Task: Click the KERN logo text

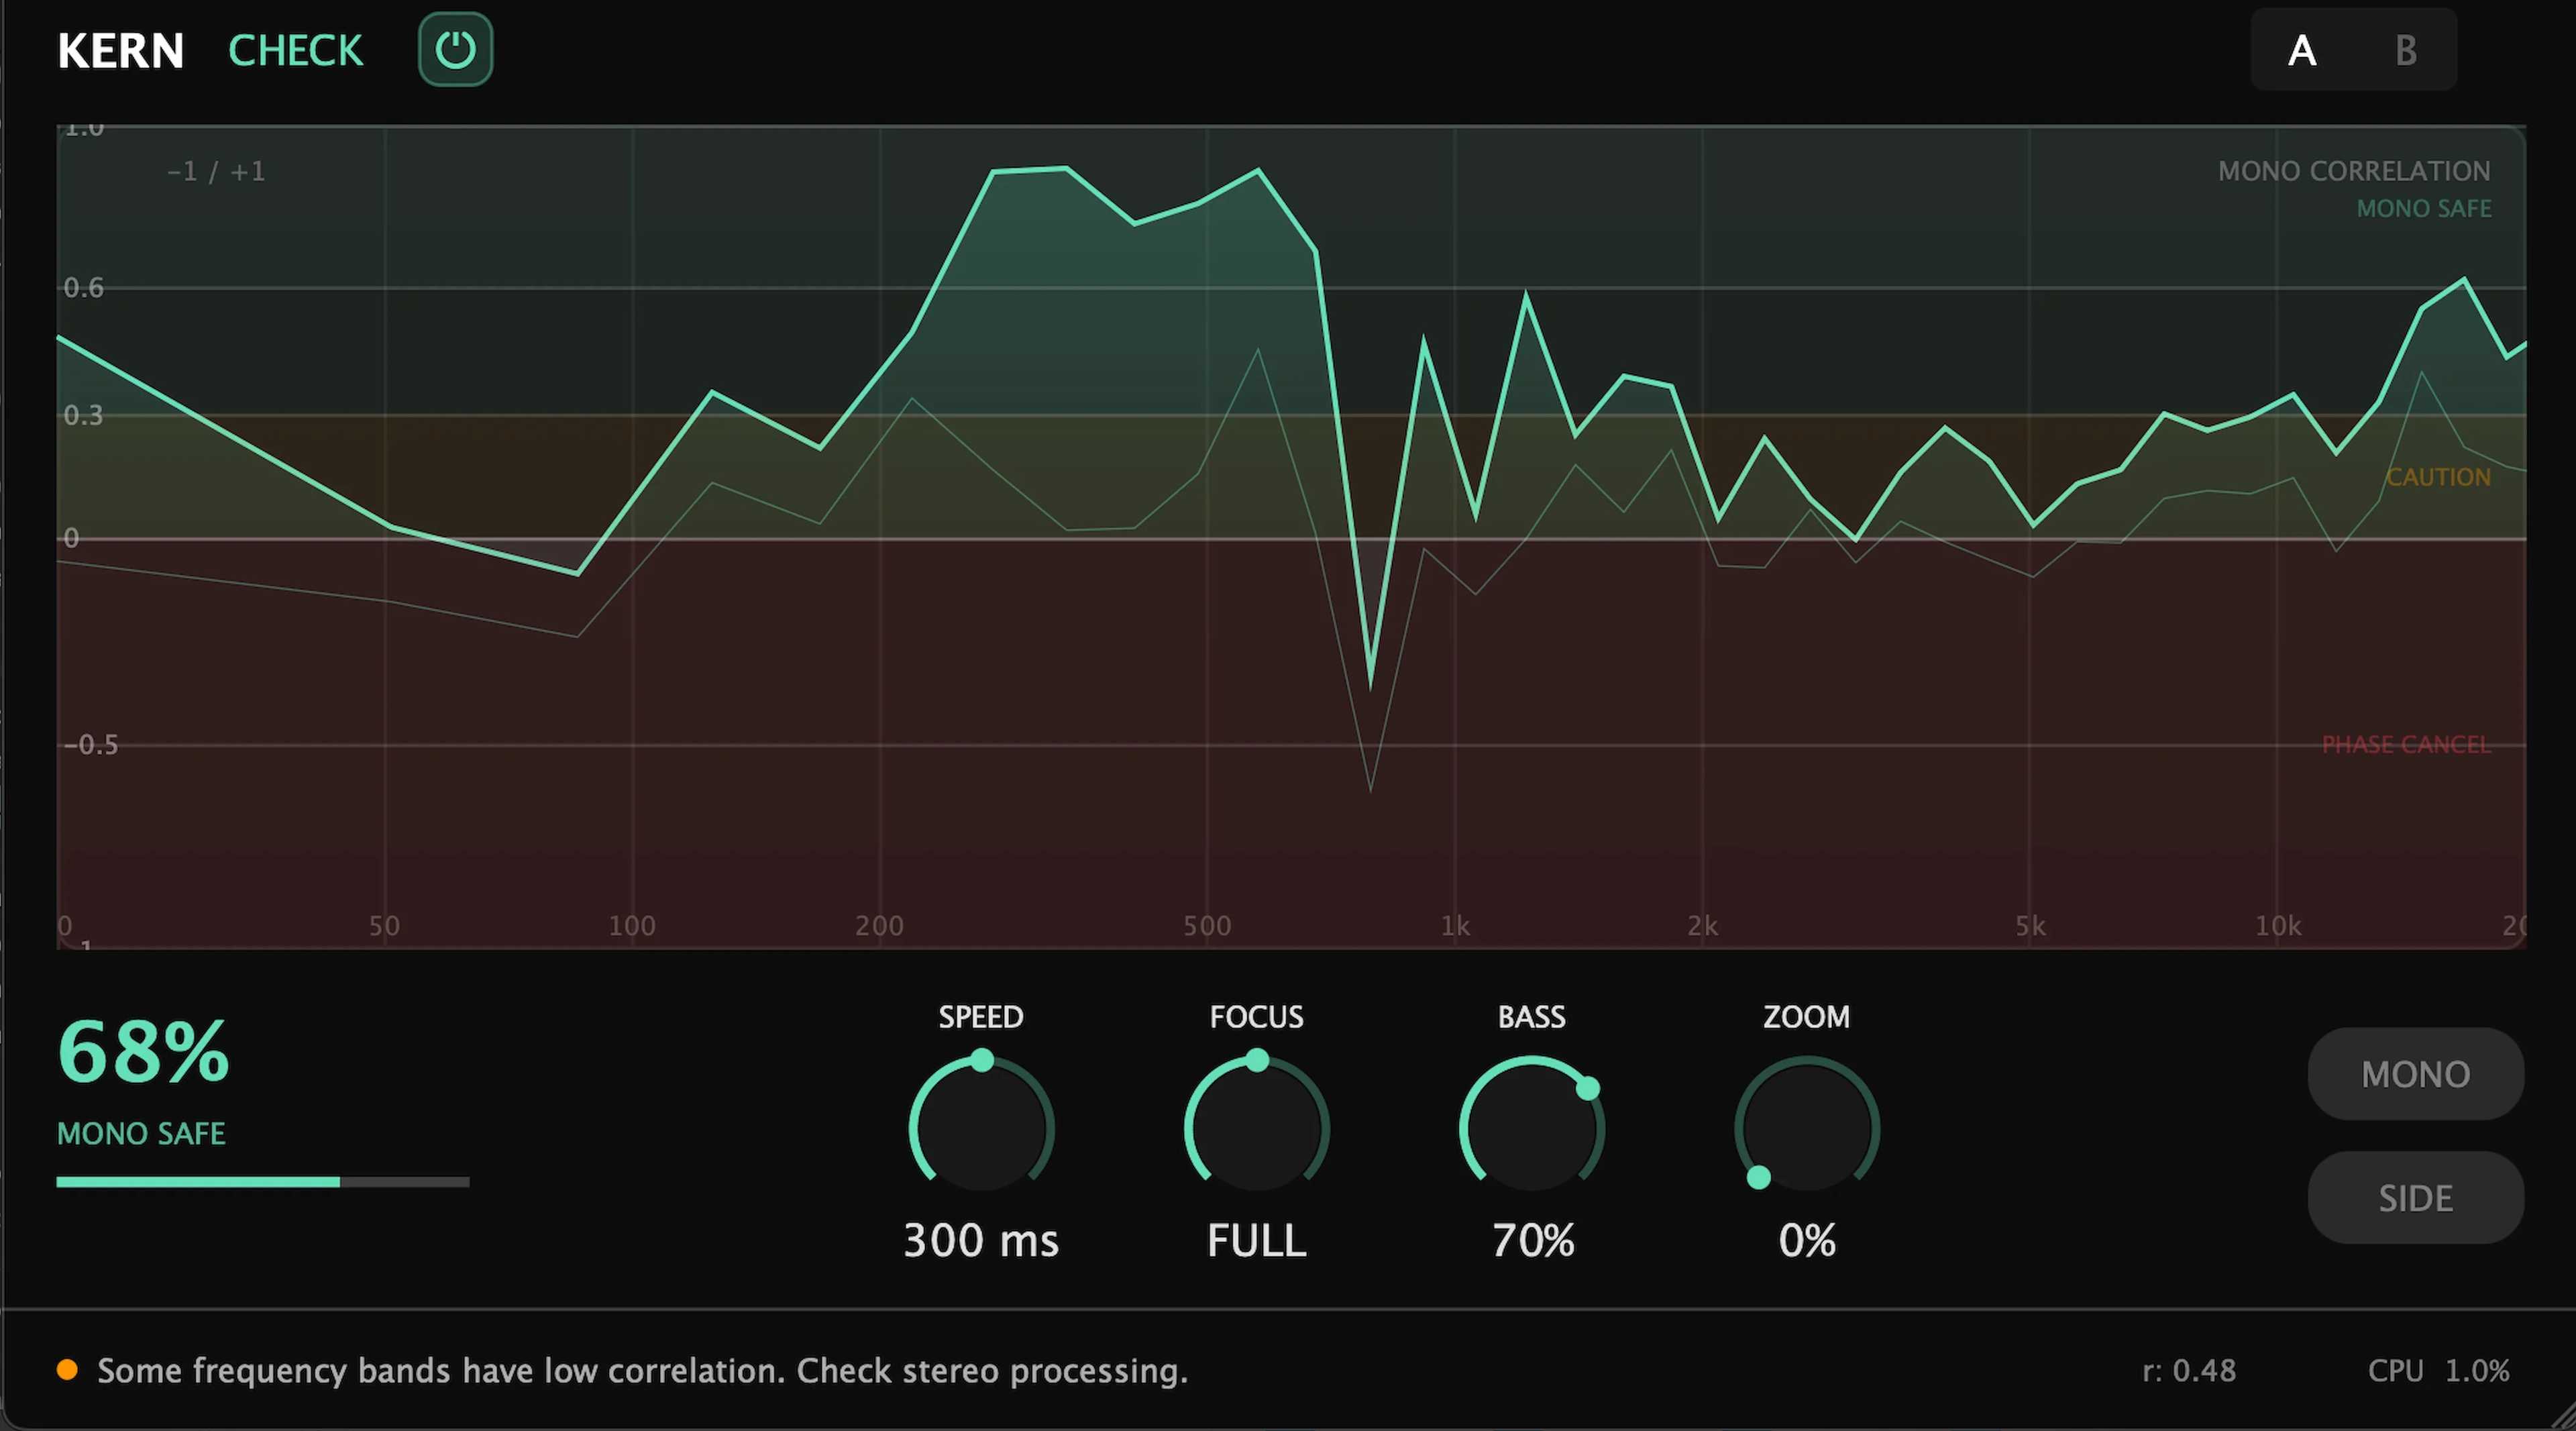Action: 121,50
